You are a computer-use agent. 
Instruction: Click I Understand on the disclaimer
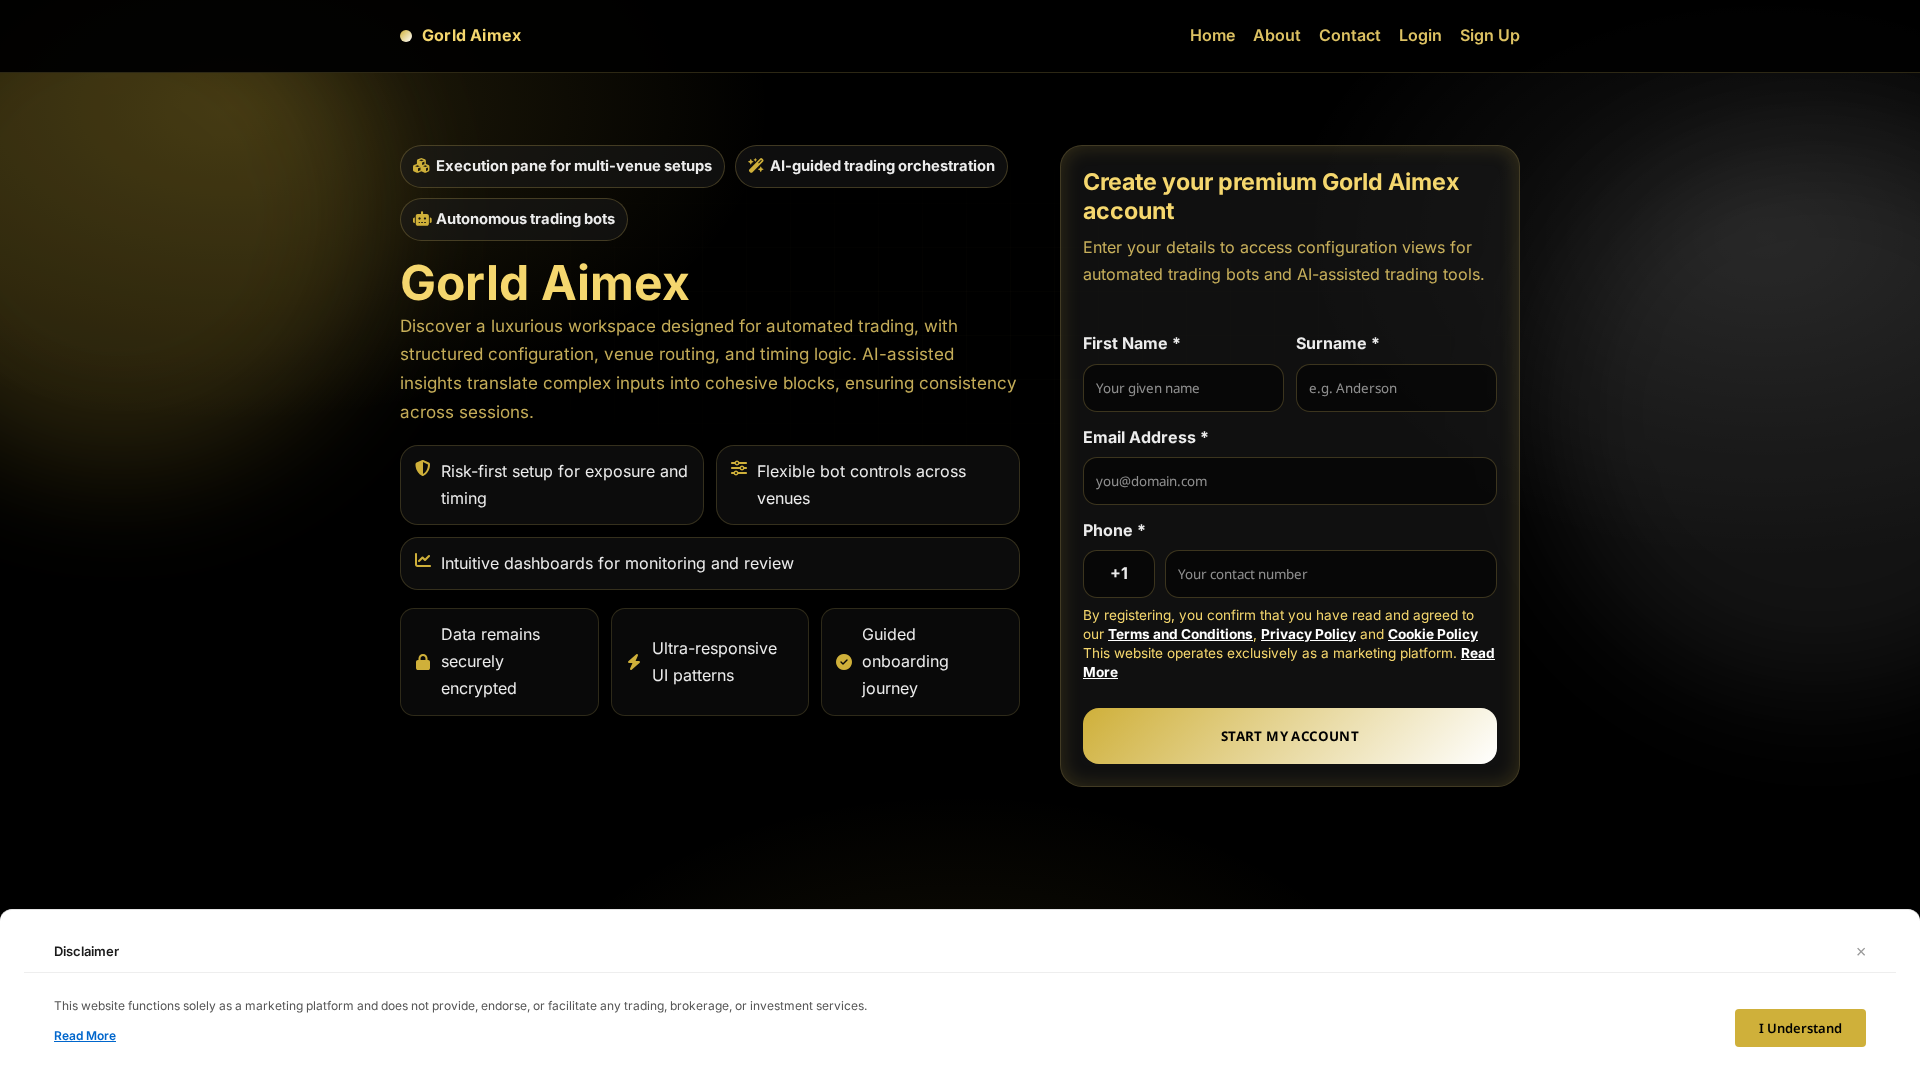(1799, 1027)
